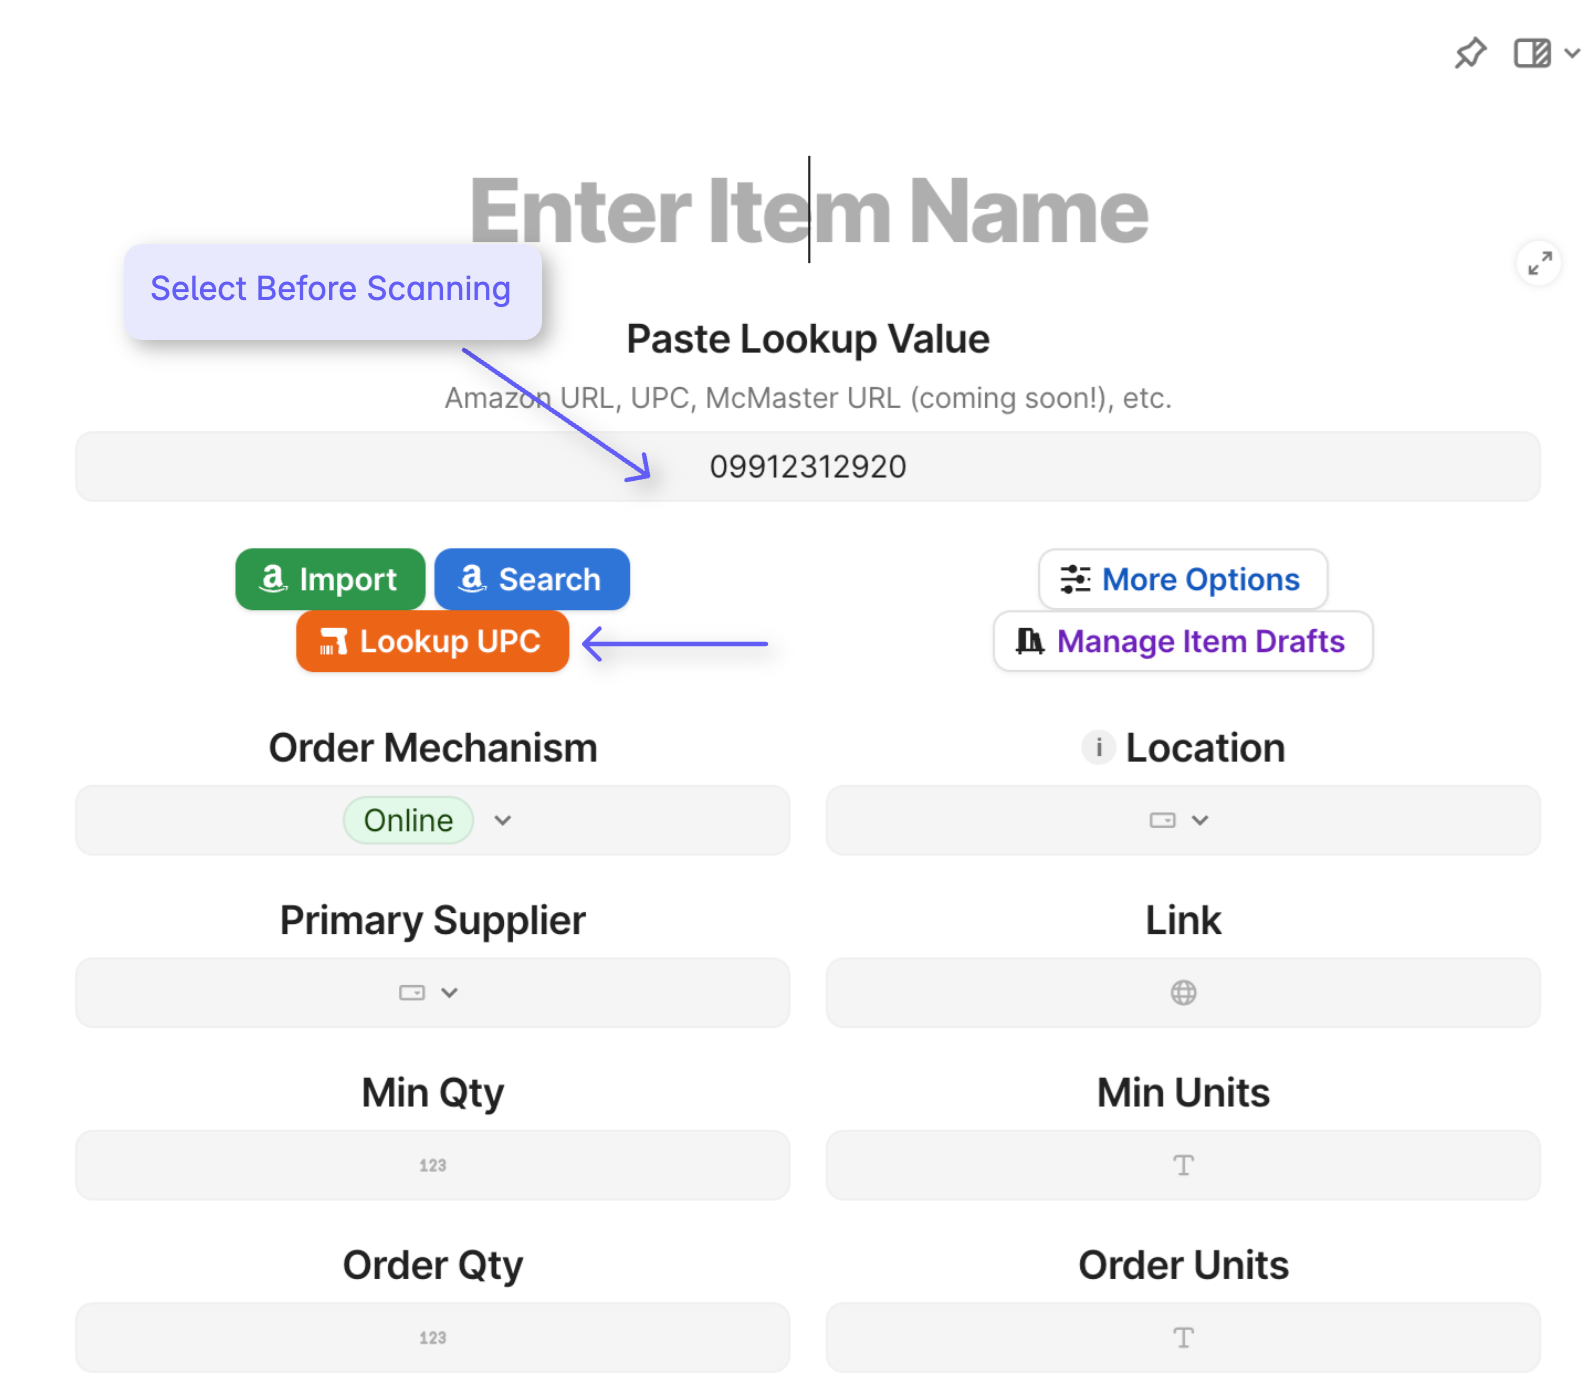Click the globe icon in Link field

[1183, 992]
